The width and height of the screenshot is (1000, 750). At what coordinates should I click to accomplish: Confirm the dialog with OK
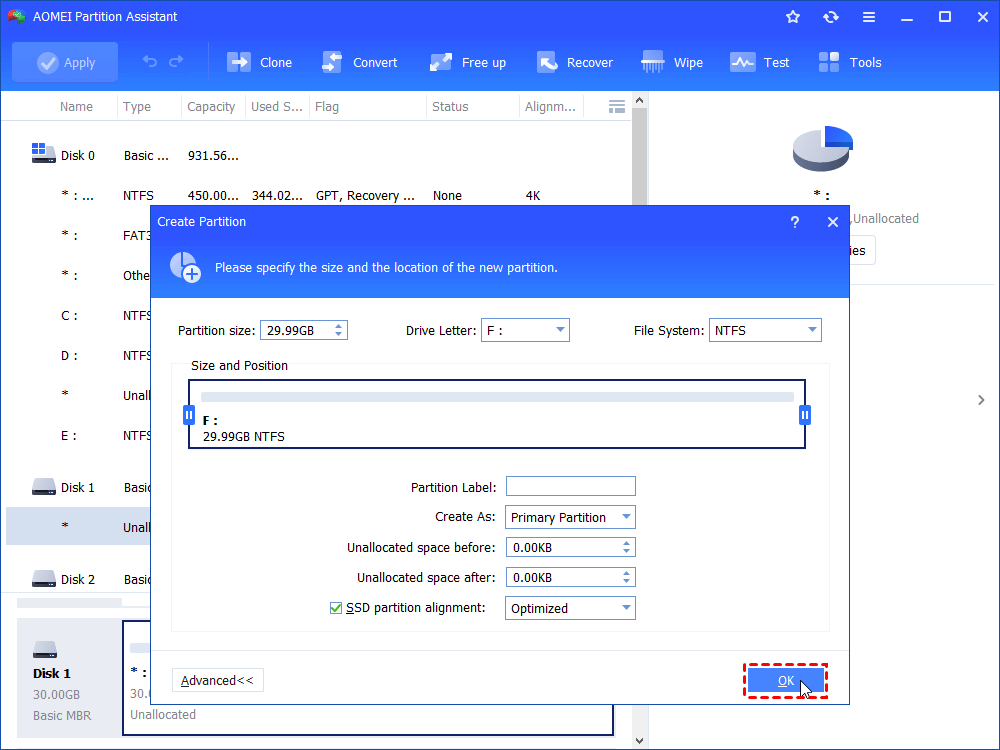786,680
